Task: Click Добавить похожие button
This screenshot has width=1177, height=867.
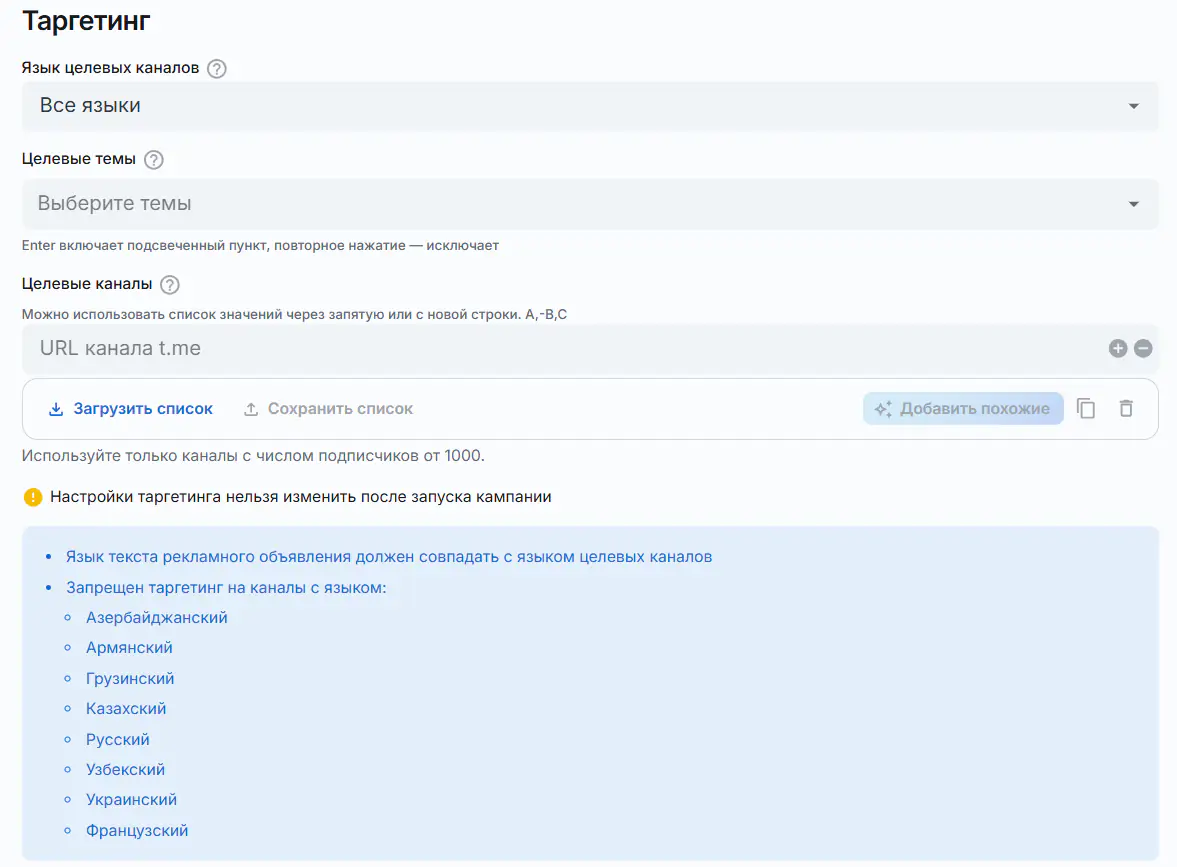Action: 963,408
